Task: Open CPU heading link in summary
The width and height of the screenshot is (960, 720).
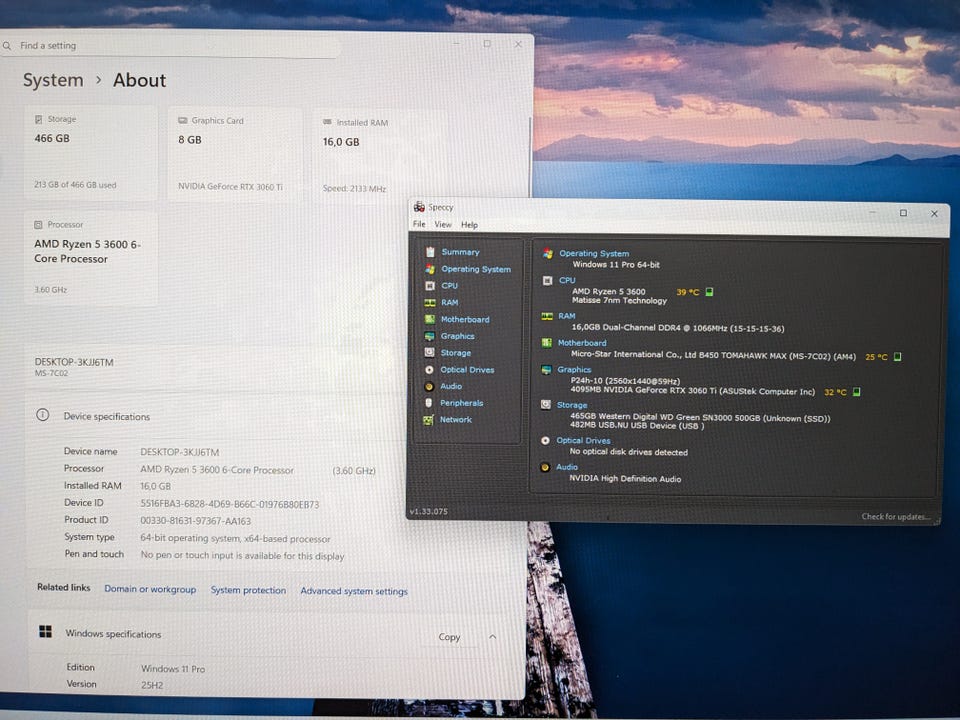Action: tap(567, 280)
